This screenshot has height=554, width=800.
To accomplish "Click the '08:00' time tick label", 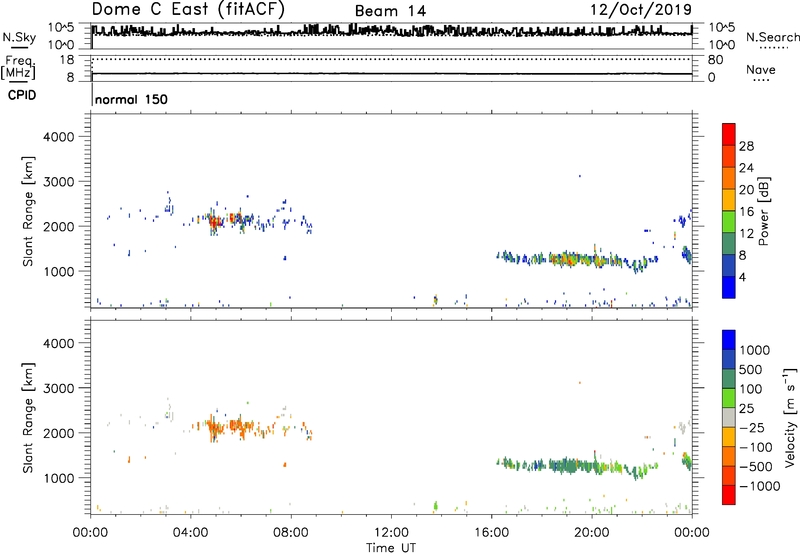I will (x=291, y=533).
